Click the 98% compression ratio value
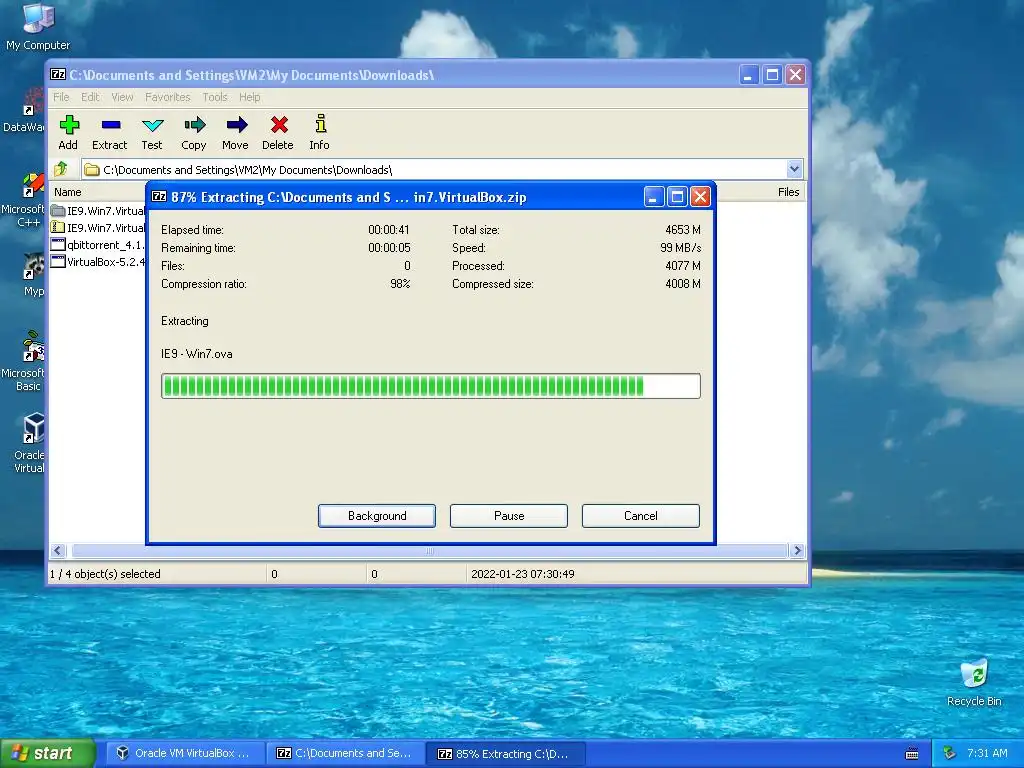Image resolution: width=1024 pixels, height=768 pixels. tap(400, 284)
